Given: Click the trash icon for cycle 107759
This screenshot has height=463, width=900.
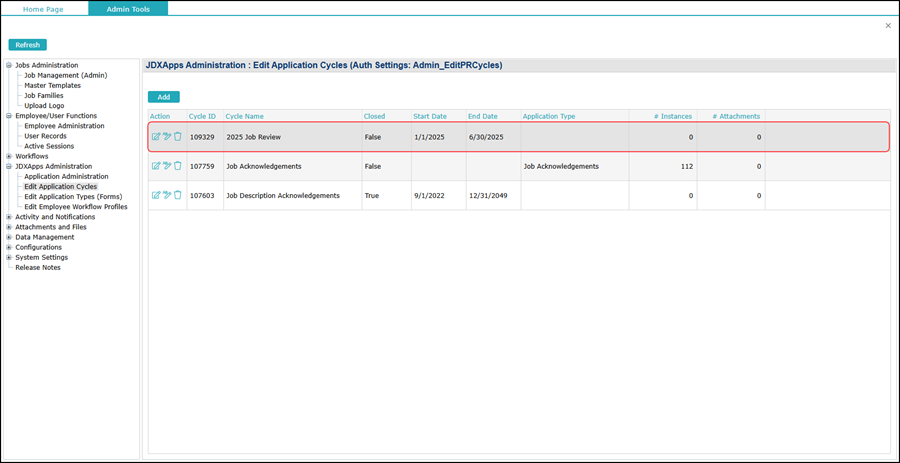Looking at the screenshot, I should [x=178, y=166].
